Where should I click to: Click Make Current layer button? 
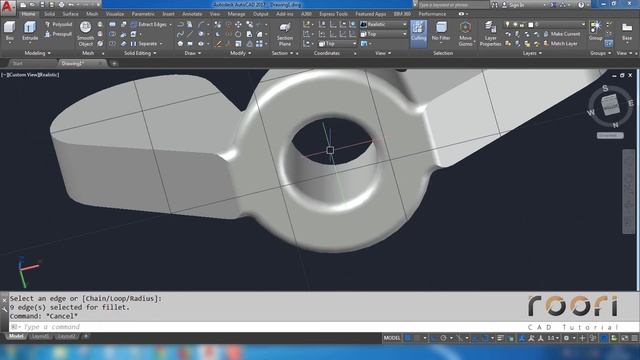562,34
